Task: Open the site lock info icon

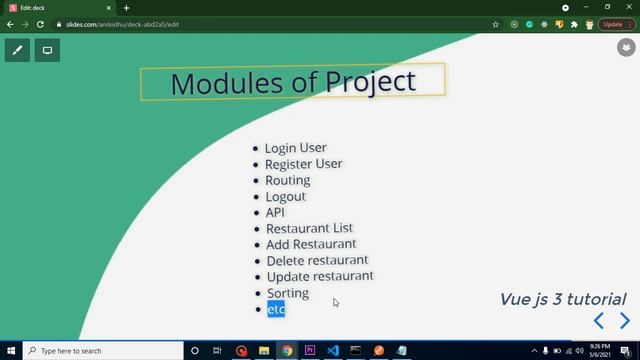Action: tap(59, 24)
